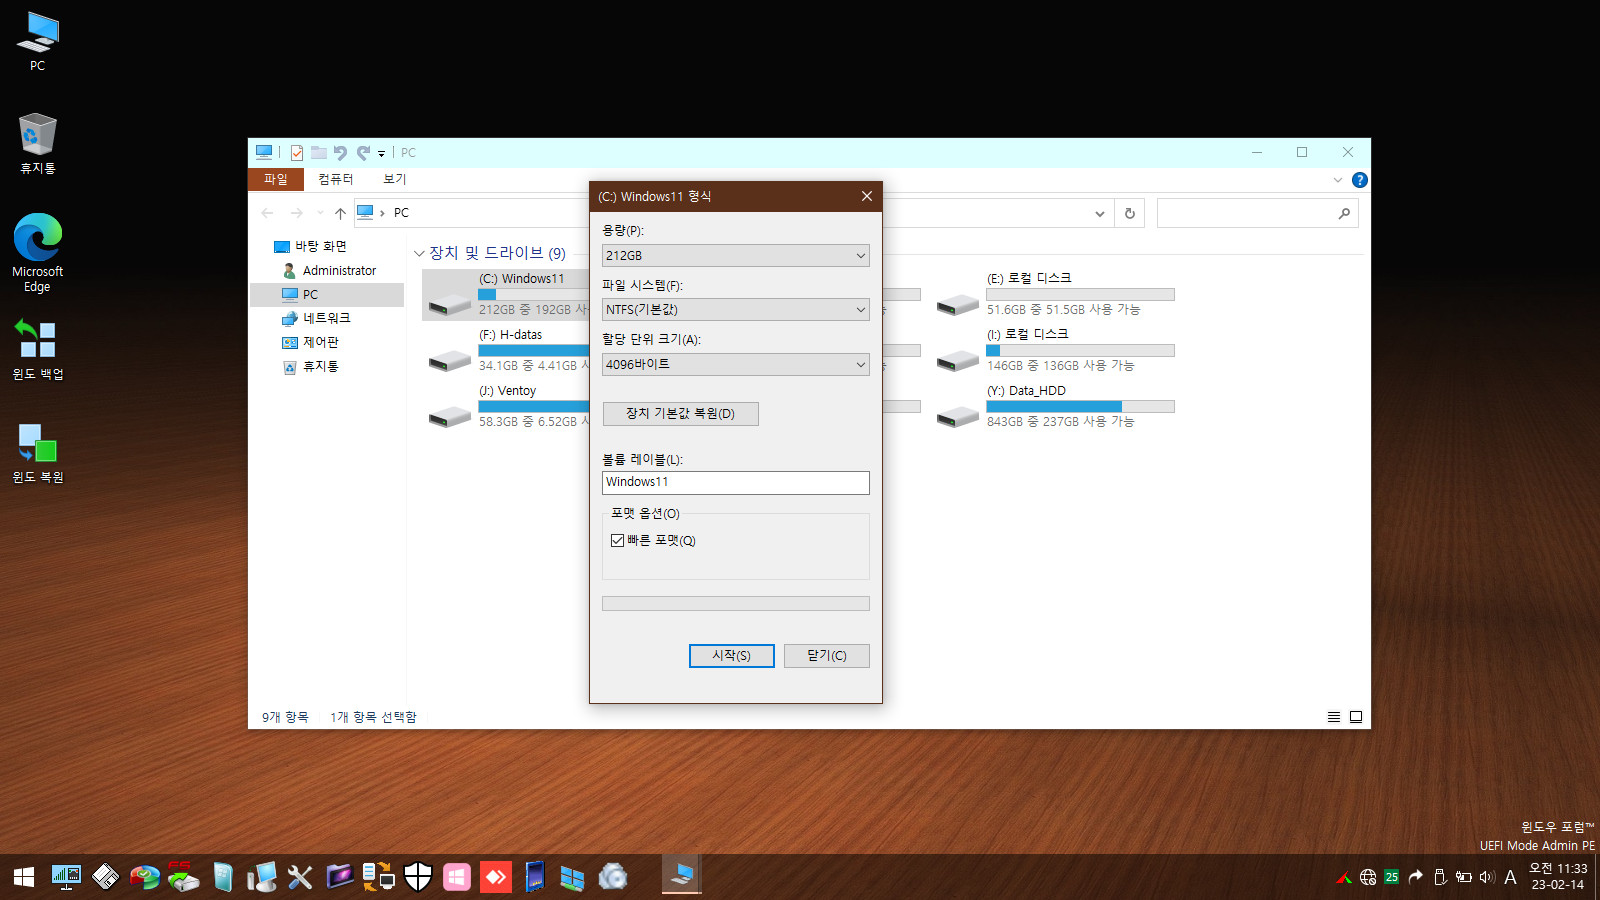Open the 파일 시스템 NTFS dropdown
This screenshot has width=1600, height=900.
pos(736,310)
